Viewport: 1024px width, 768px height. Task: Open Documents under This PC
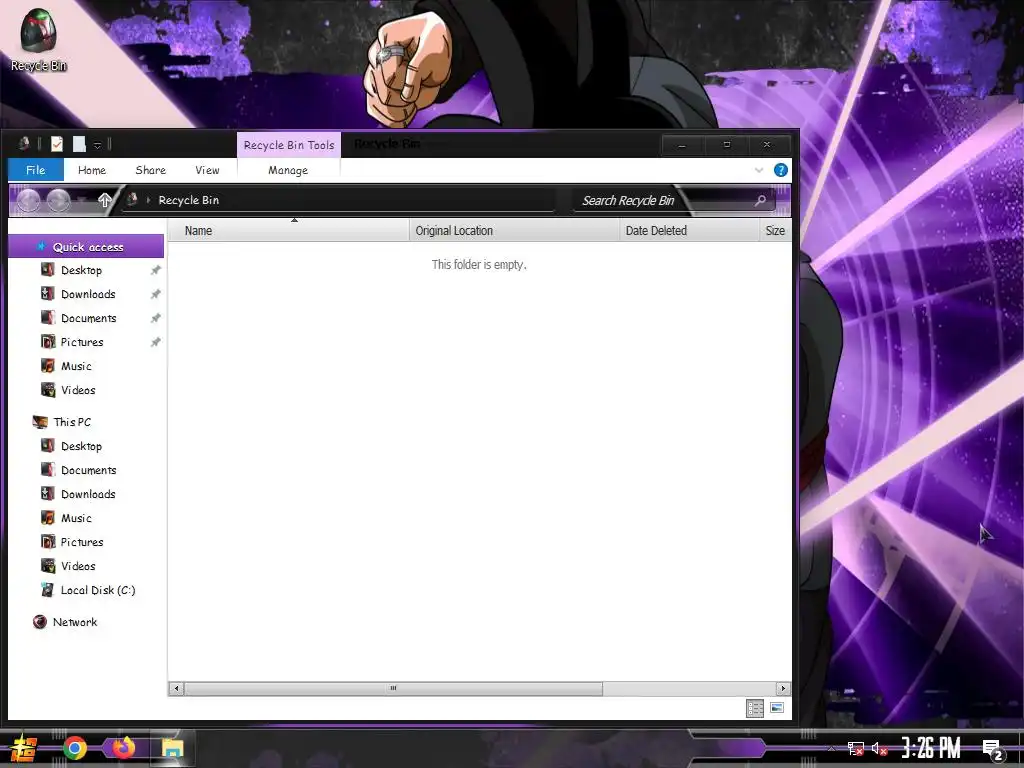pos(89,470)
